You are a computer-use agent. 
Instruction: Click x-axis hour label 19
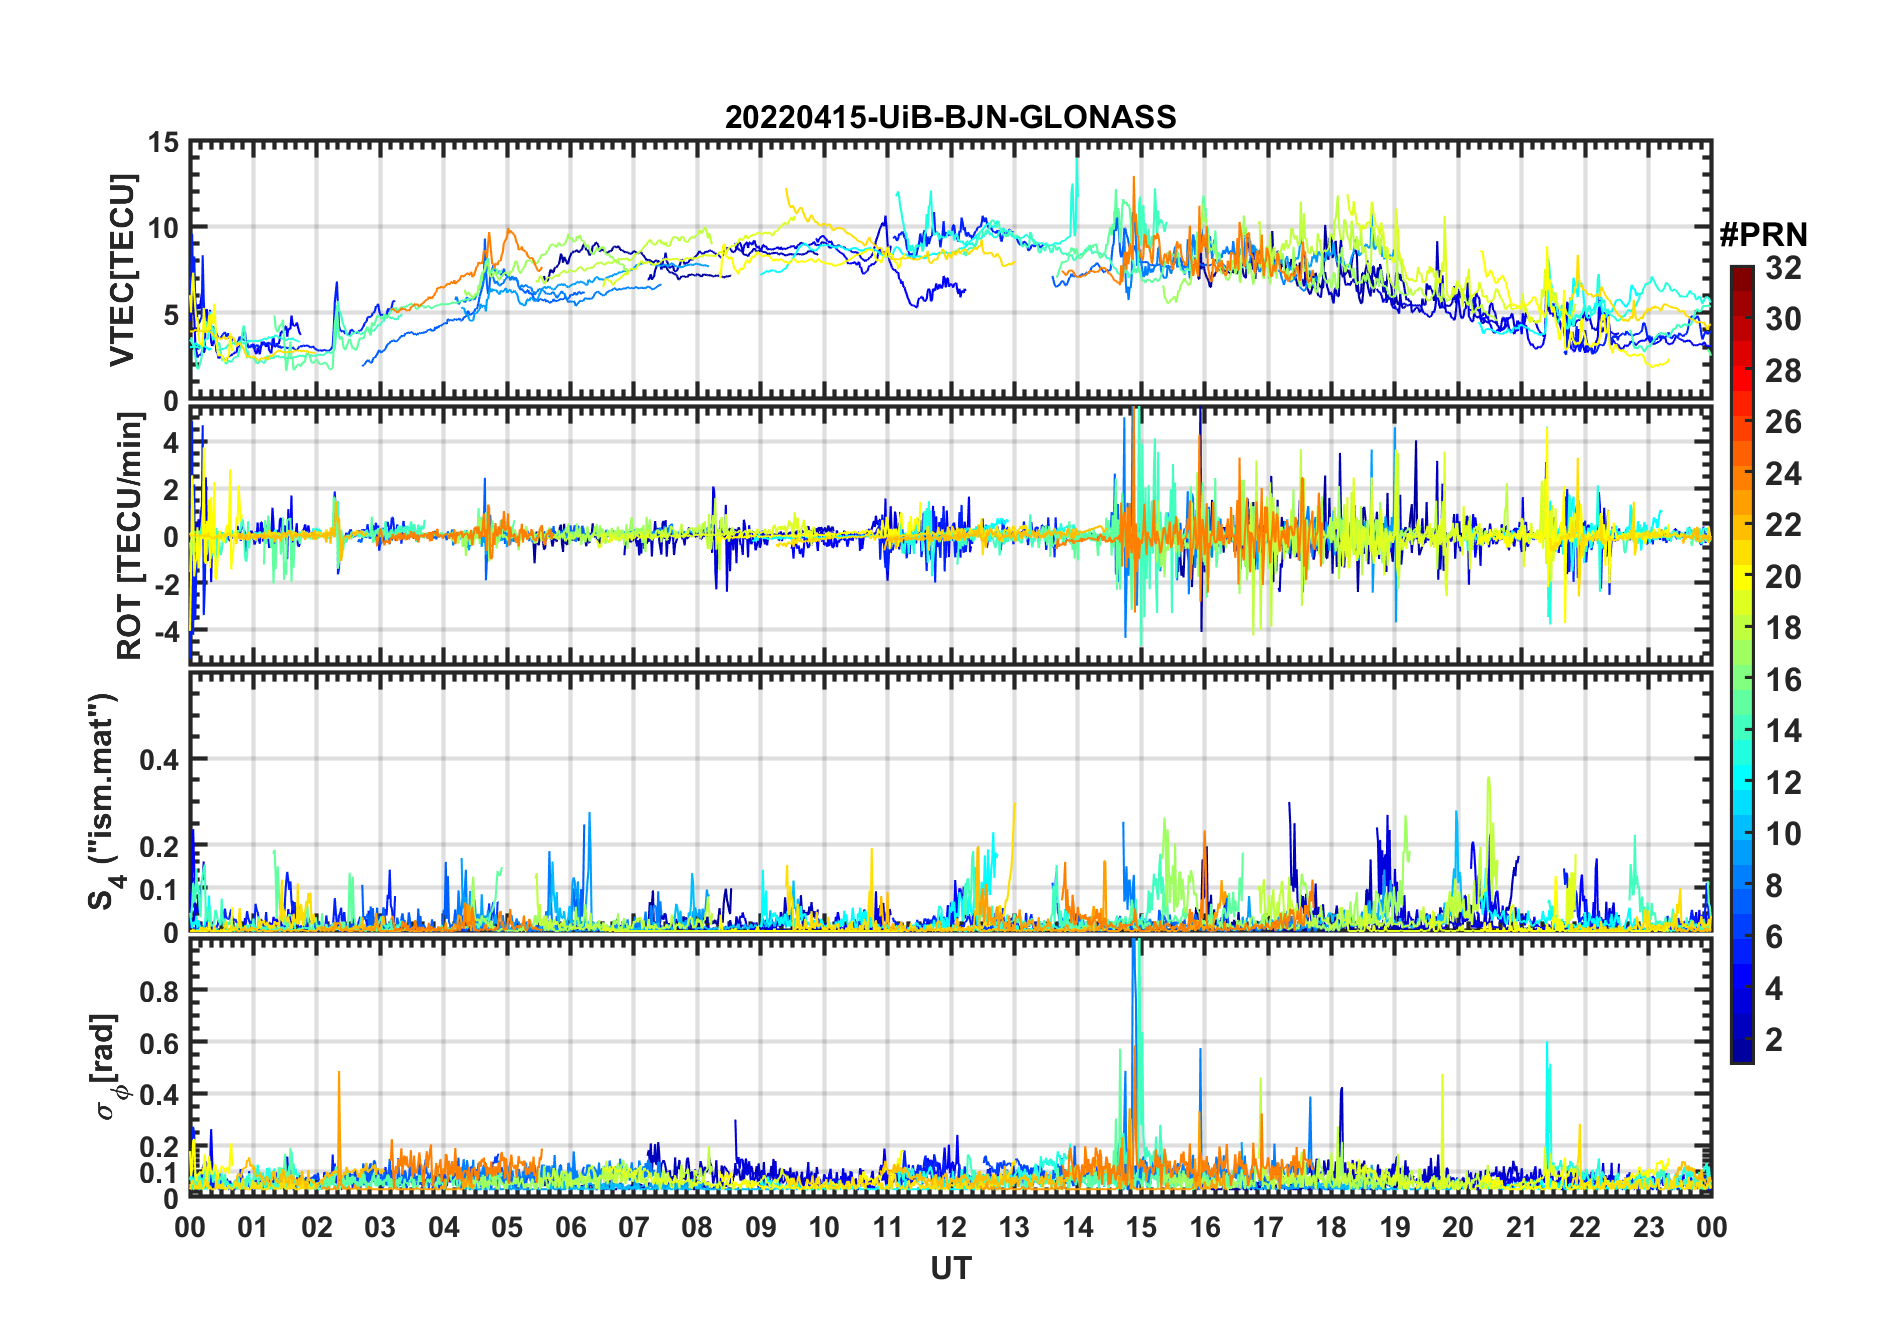click(1395, 1228)
